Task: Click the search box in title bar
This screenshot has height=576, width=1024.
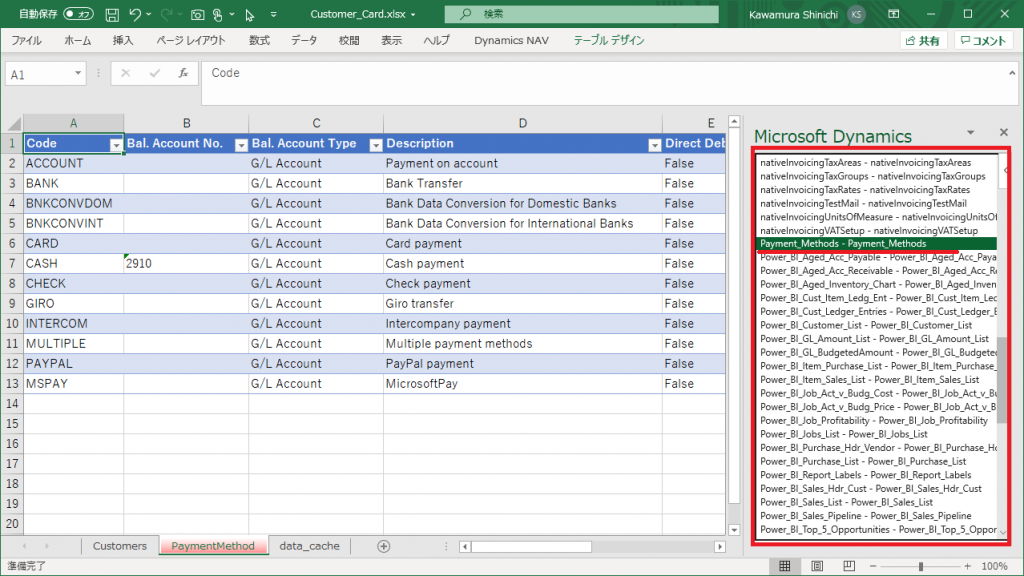Action: tap(581, 14)
